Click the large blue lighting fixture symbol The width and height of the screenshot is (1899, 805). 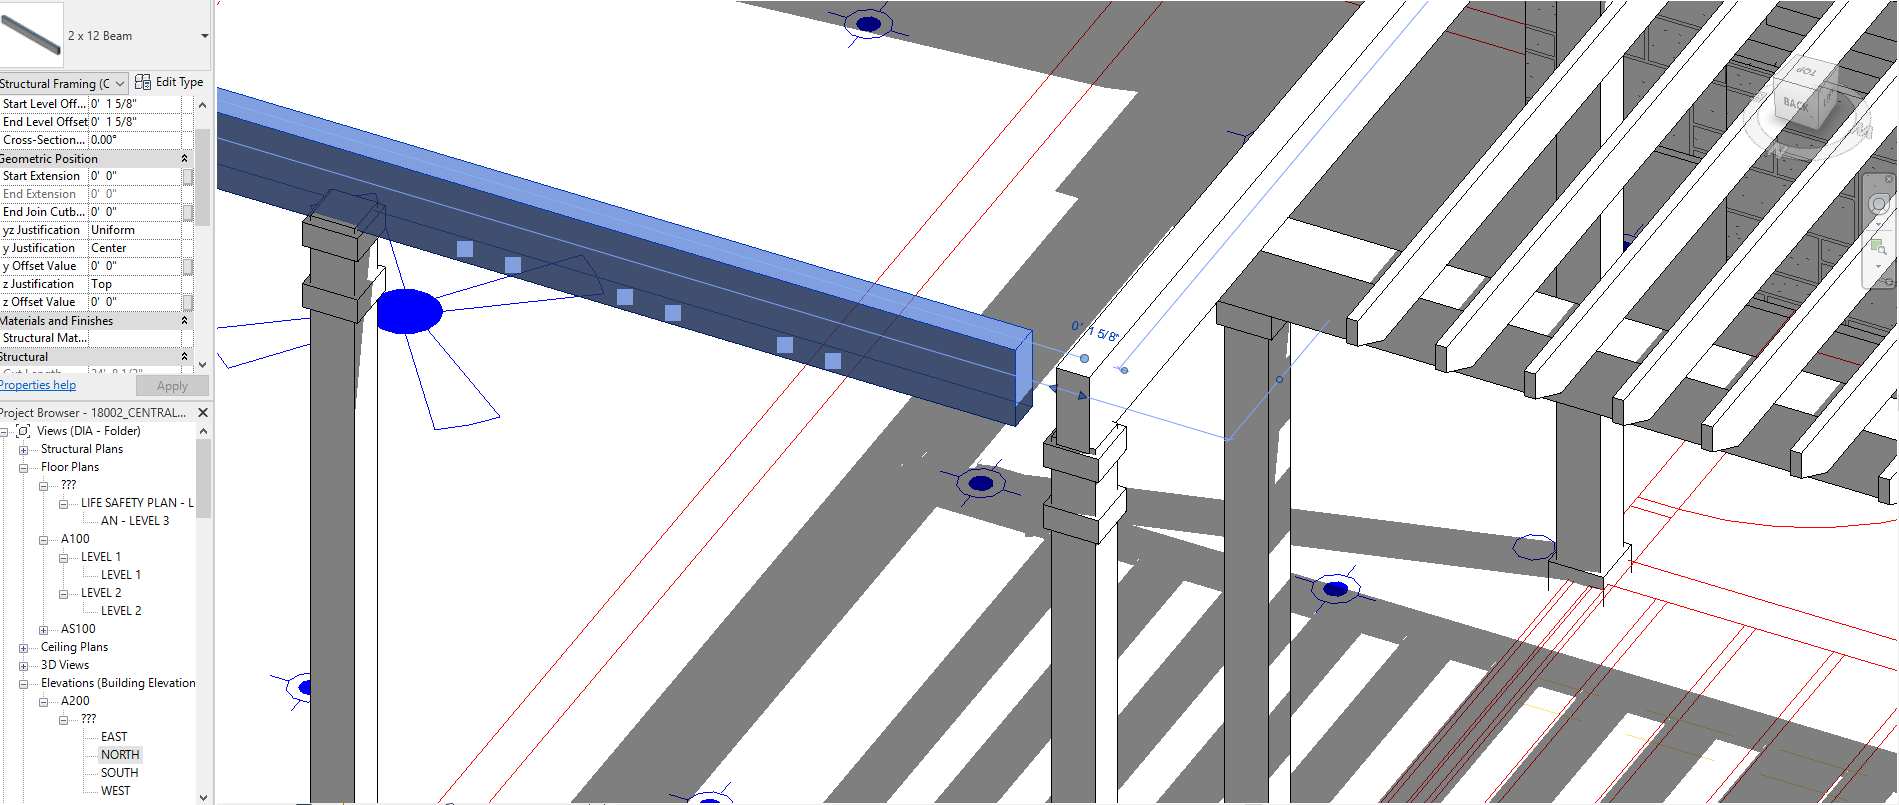pos(409,311)
